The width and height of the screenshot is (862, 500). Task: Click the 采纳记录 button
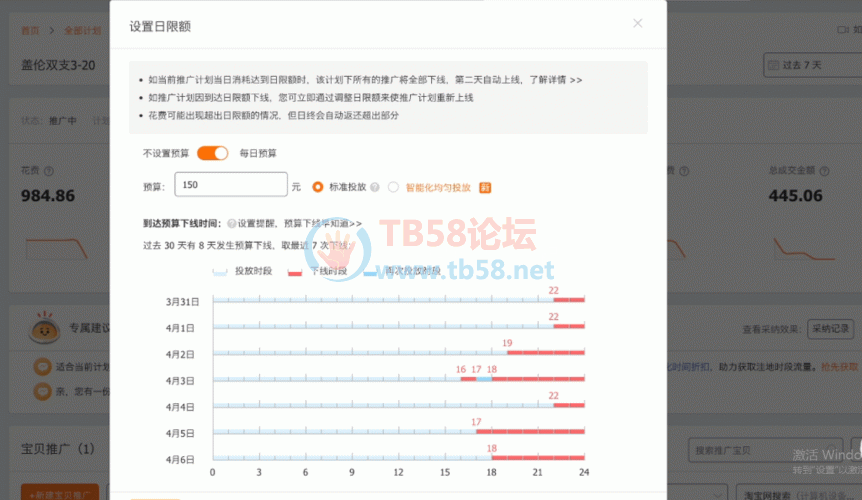pyautogui.click(x=830, y=328)
